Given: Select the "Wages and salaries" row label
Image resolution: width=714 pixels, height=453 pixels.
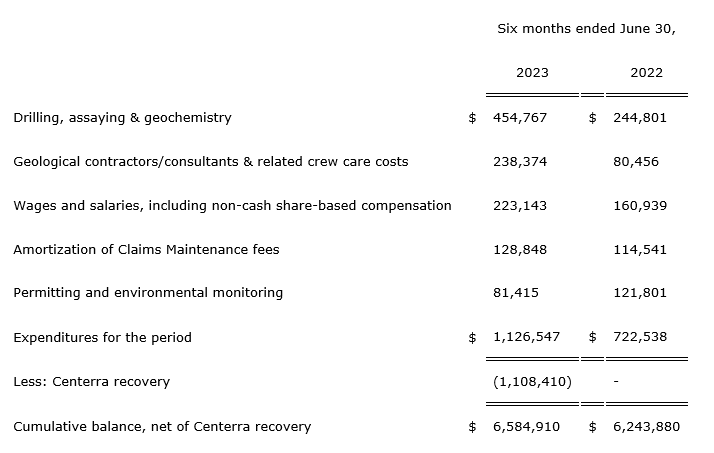Looking at the screenshot, I should pyautogui.click(x=232, y=205).
